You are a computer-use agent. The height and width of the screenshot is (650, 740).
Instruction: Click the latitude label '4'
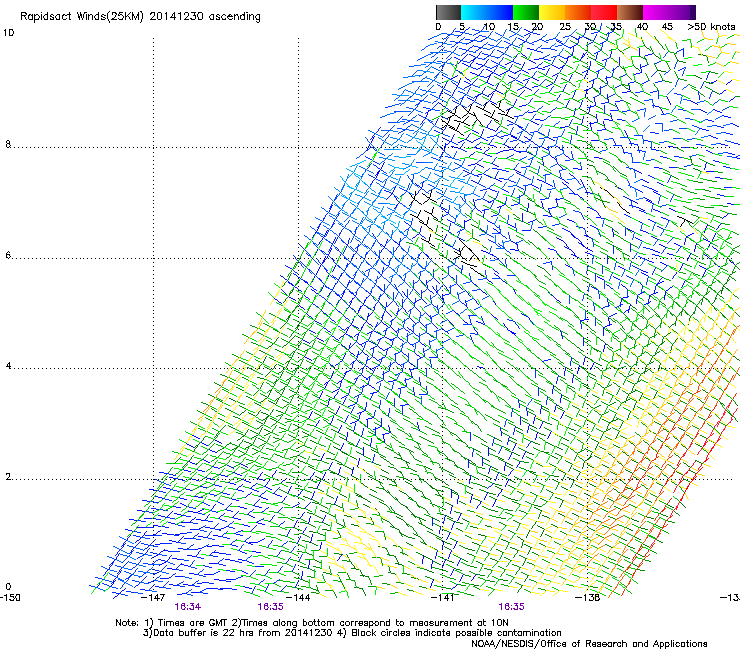pyautogui.click(x=8, y=366)
